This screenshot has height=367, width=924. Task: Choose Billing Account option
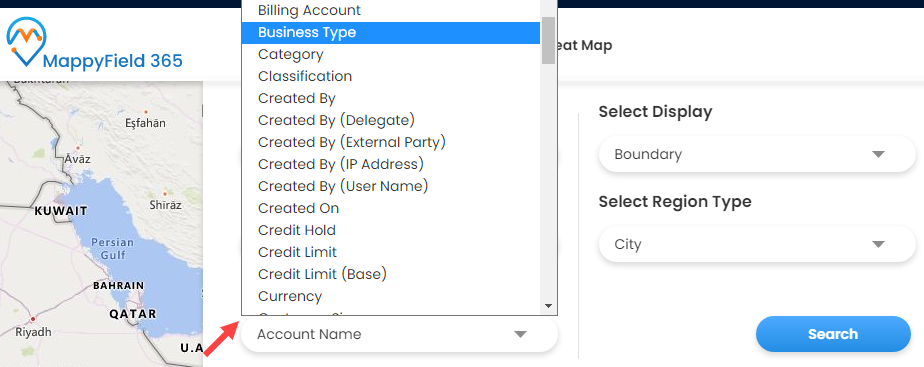click(391, 11)
